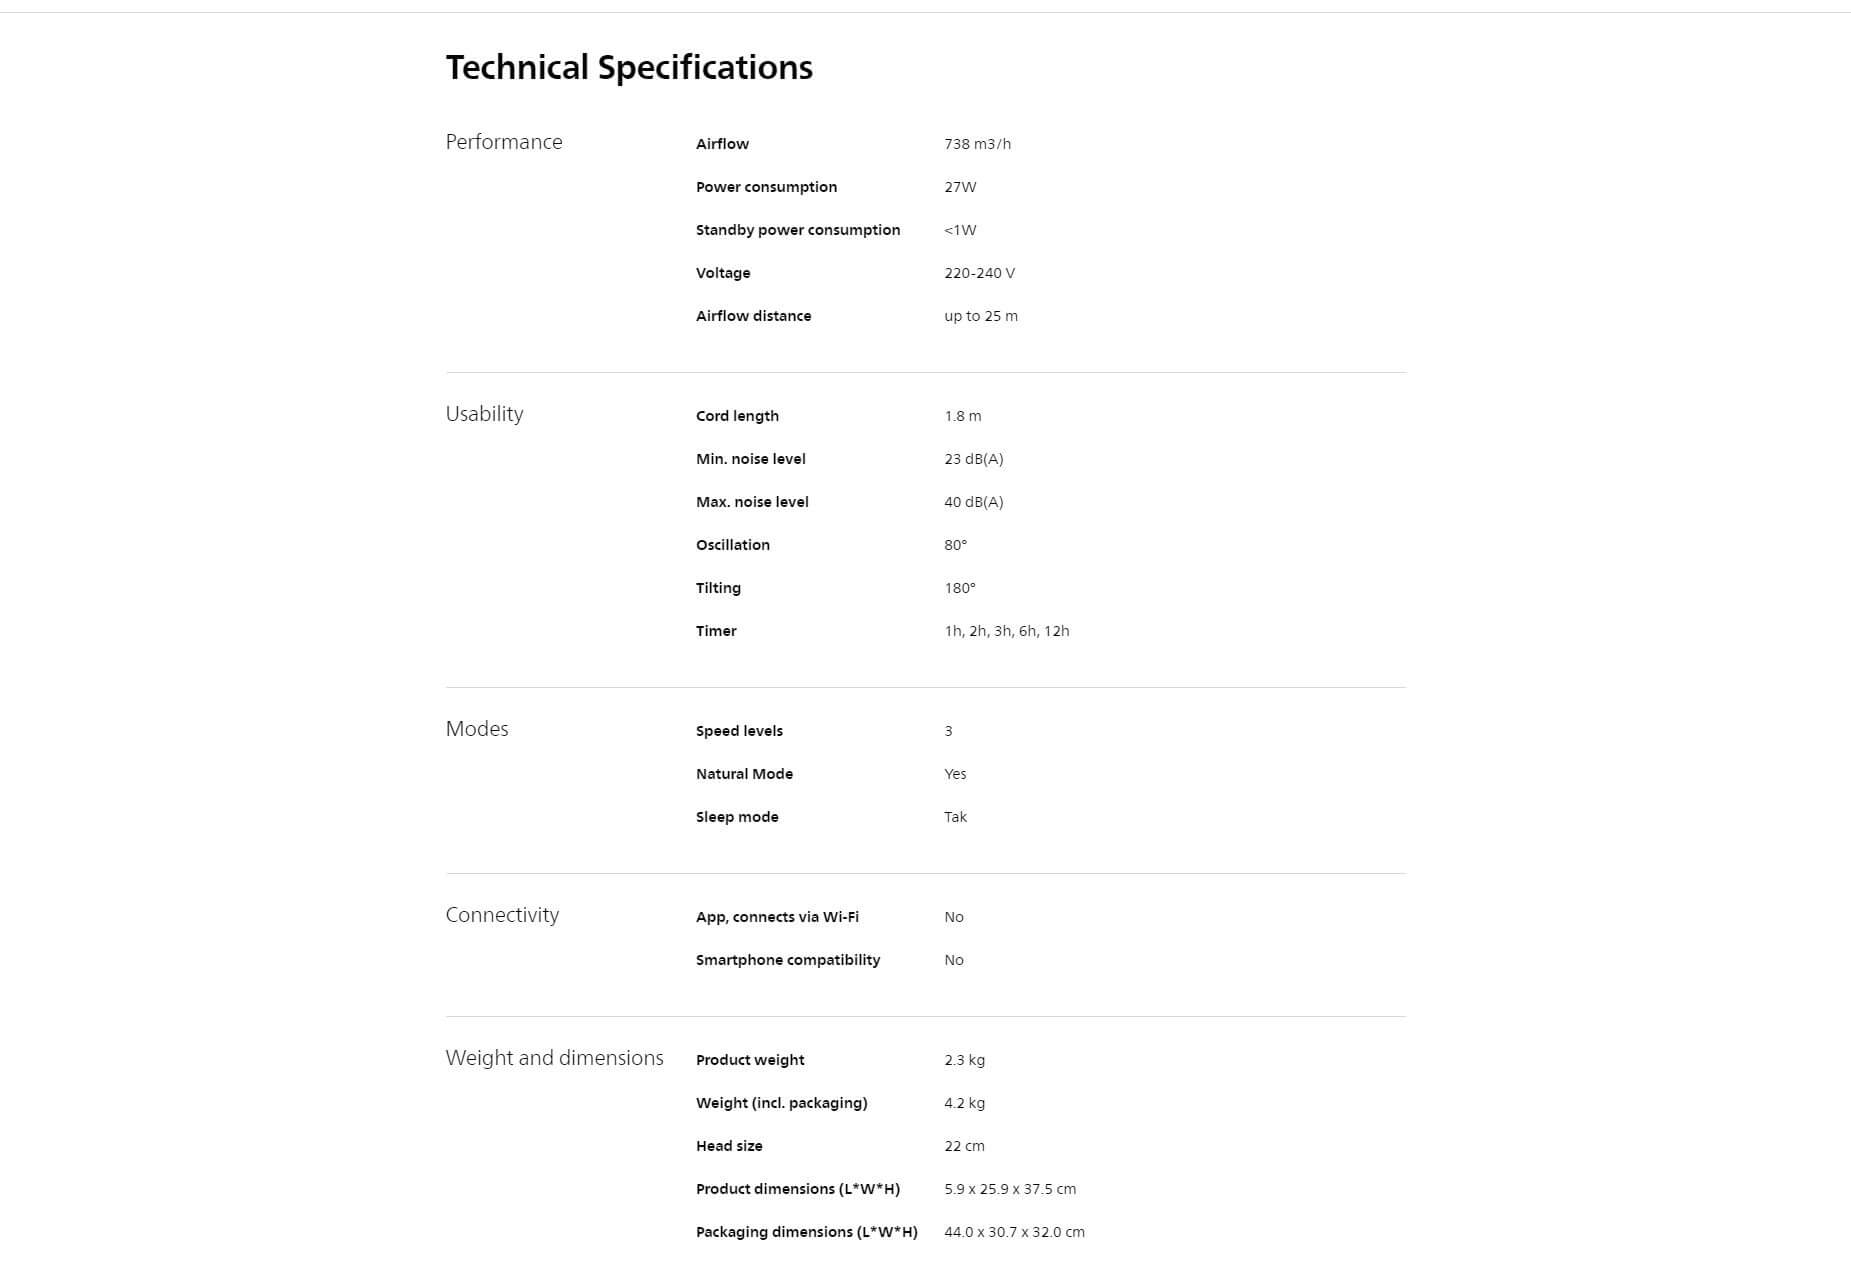Image resolution: width=1851 pixels, height=1273 pixels.
Task: Click the Max. noise level value 40 dB(A)
Action: 973,502
